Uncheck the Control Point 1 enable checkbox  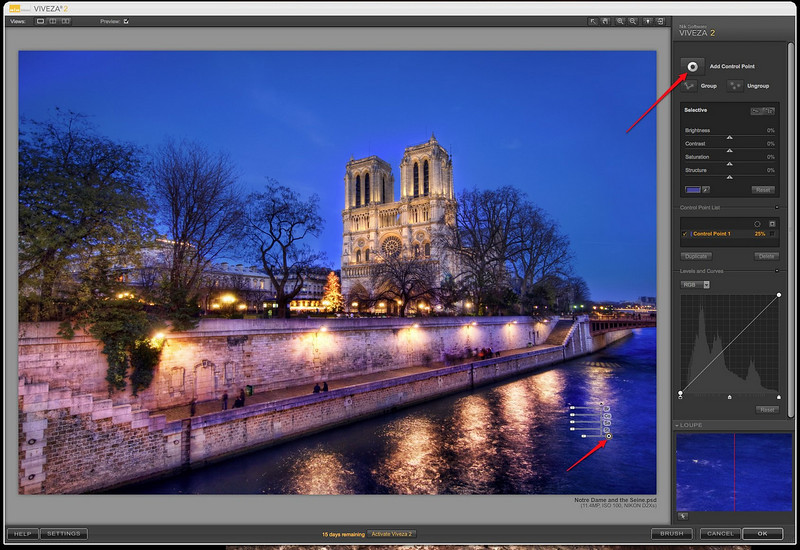pyautogui.click(x=685, y=234)
